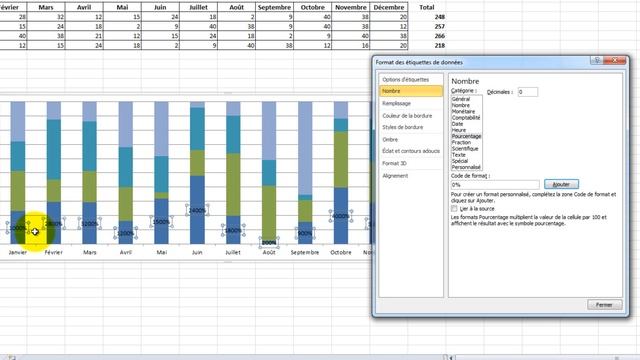640x360 pixels.
Task: Select top light-blue segment of Septembre bar
Action: click(305, 148)
